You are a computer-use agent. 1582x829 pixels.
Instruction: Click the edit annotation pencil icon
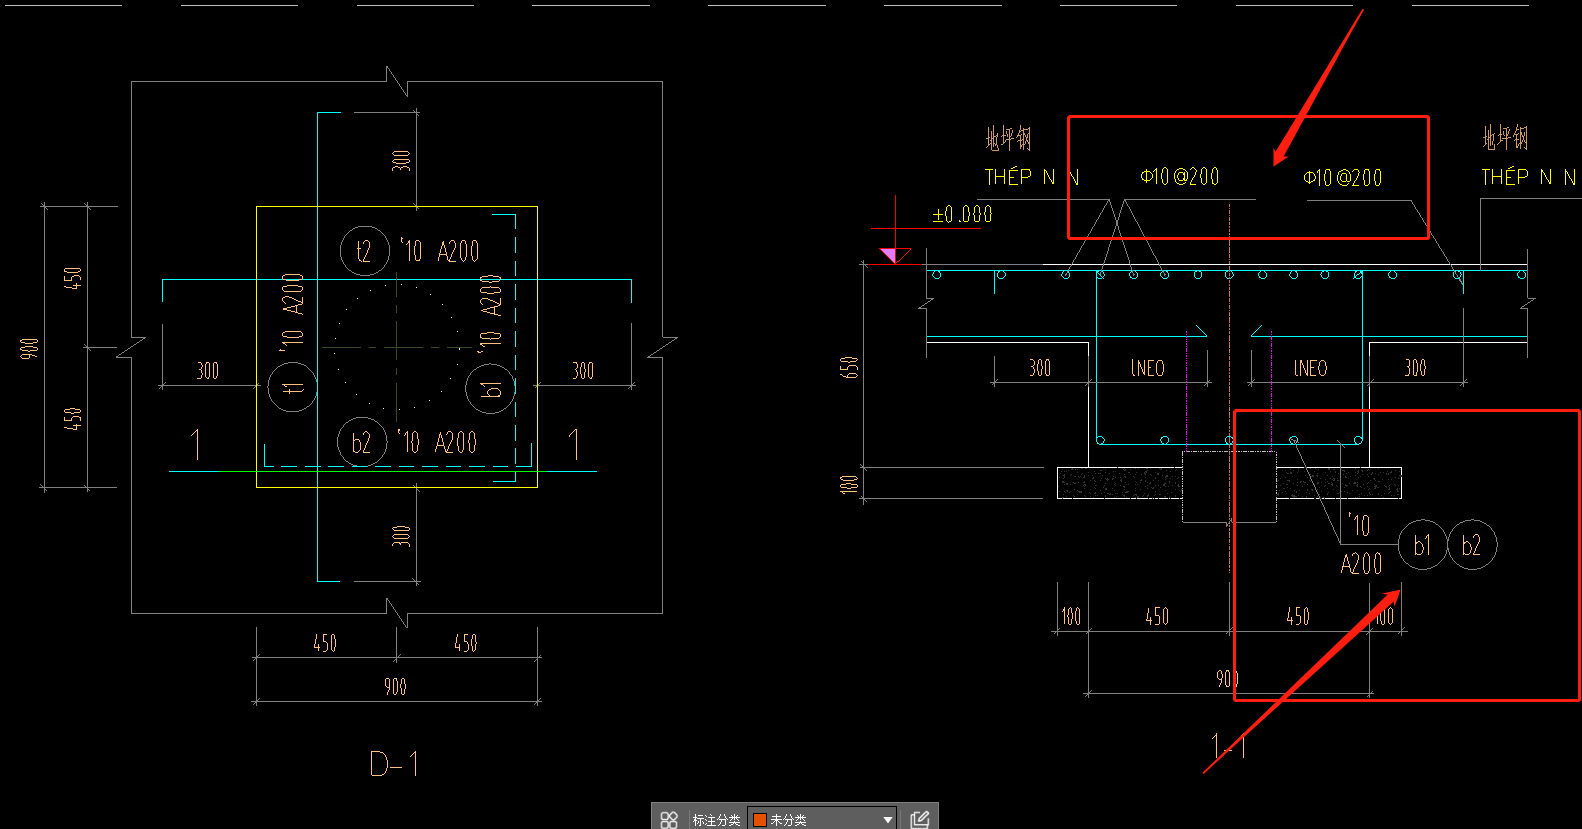click(x=920, y=819)
